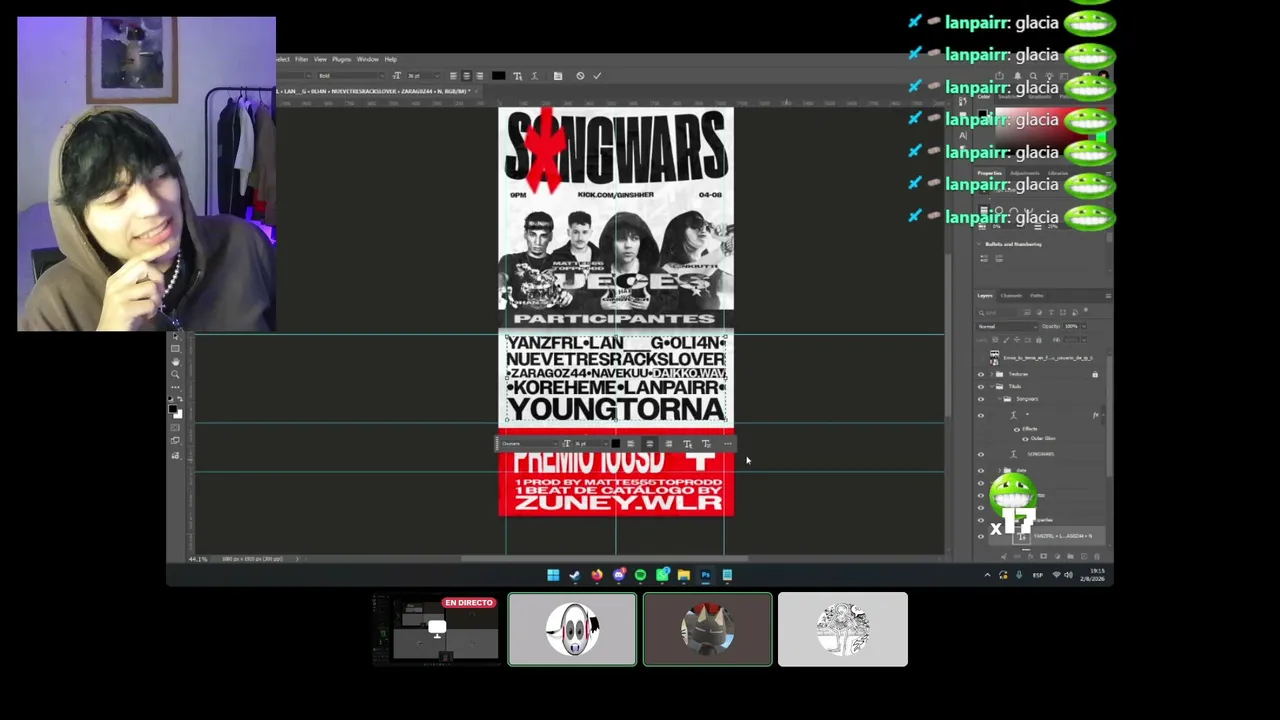
Task: Open the layer Opacity dropdown arrow
Action: (1084, 327)
